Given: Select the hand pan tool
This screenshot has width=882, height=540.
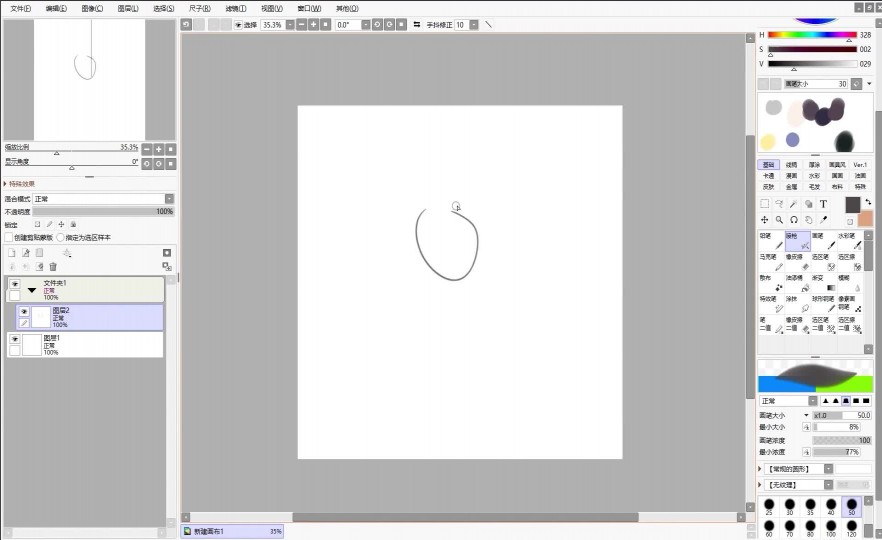Looking at the screenshot, I should pyautogui.click(x=808, y=219).
